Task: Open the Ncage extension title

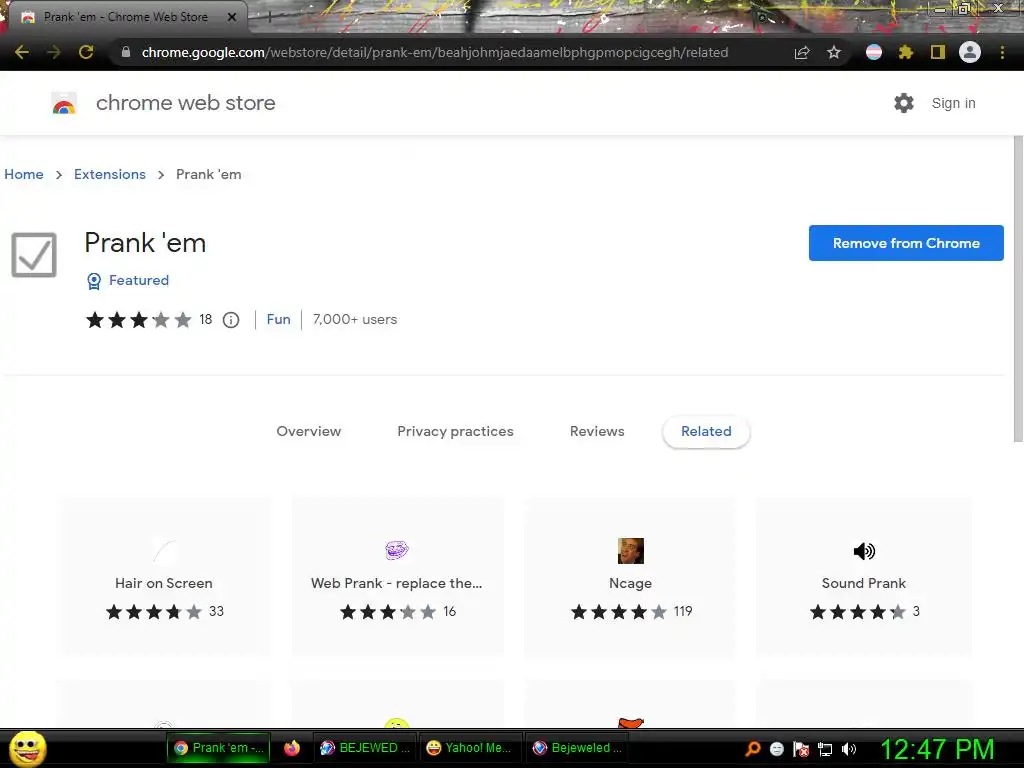Action: point(630,583)
